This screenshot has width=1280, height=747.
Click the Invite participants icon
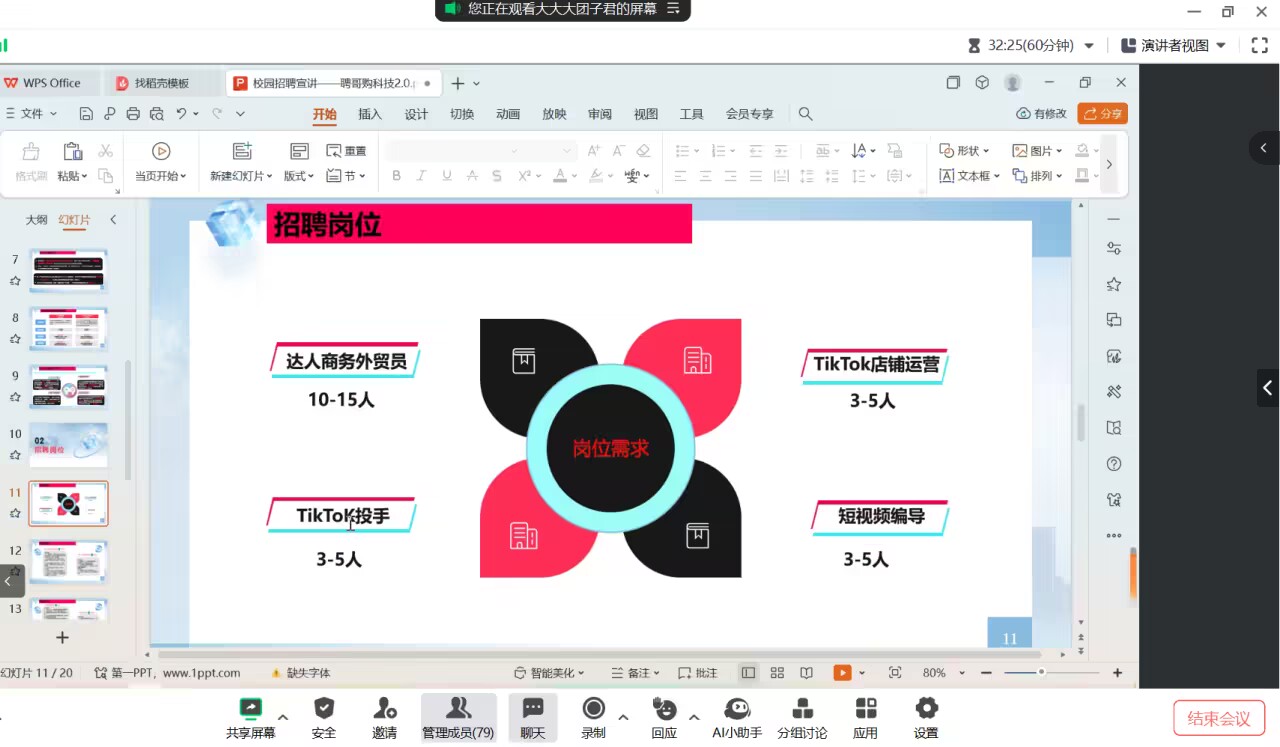click(384, 709)
